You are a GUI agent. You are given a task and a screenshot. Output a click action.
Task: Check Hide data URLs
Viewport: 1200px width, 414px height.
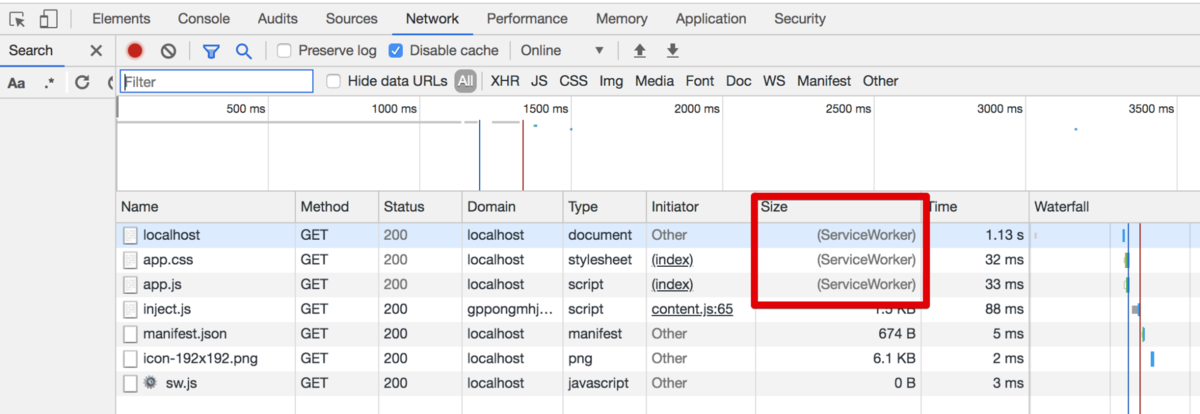click(x=334, y=81)
